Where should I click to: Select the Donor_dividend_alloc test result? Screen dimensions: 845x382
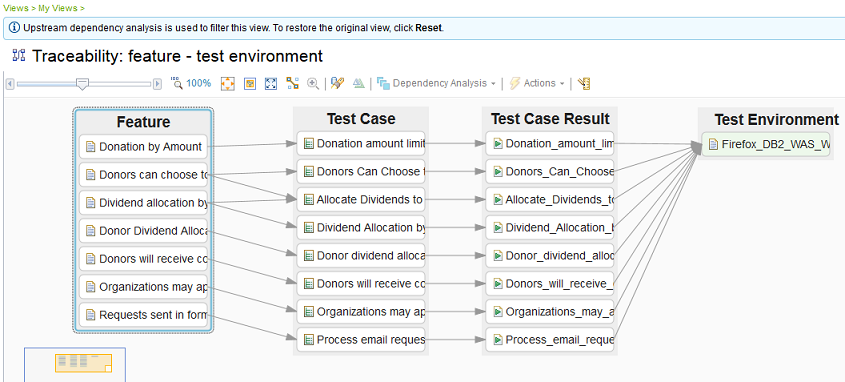point(550,255)
